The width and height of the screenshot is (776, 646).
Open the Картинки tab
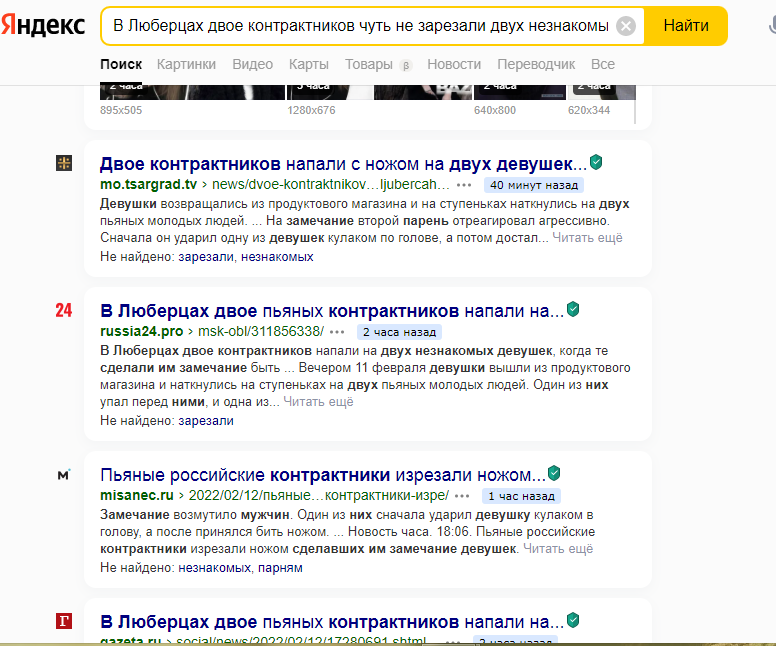tap(187, 64)
